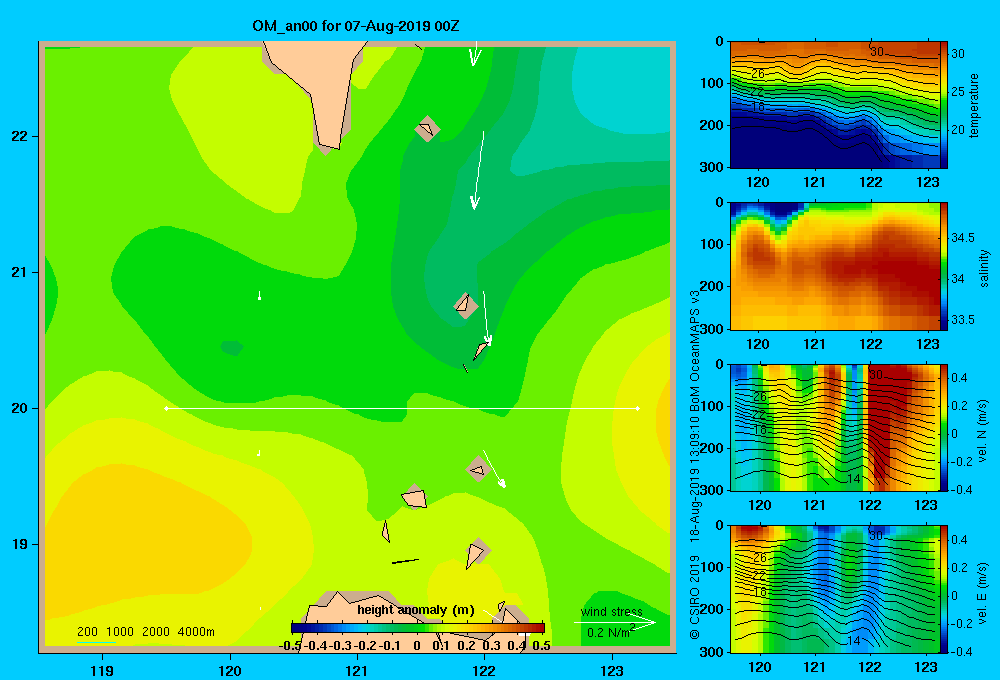Click the "© CSIRO 2019" copyright text
Screen dimensions: 1000x680
coord(695,597)
